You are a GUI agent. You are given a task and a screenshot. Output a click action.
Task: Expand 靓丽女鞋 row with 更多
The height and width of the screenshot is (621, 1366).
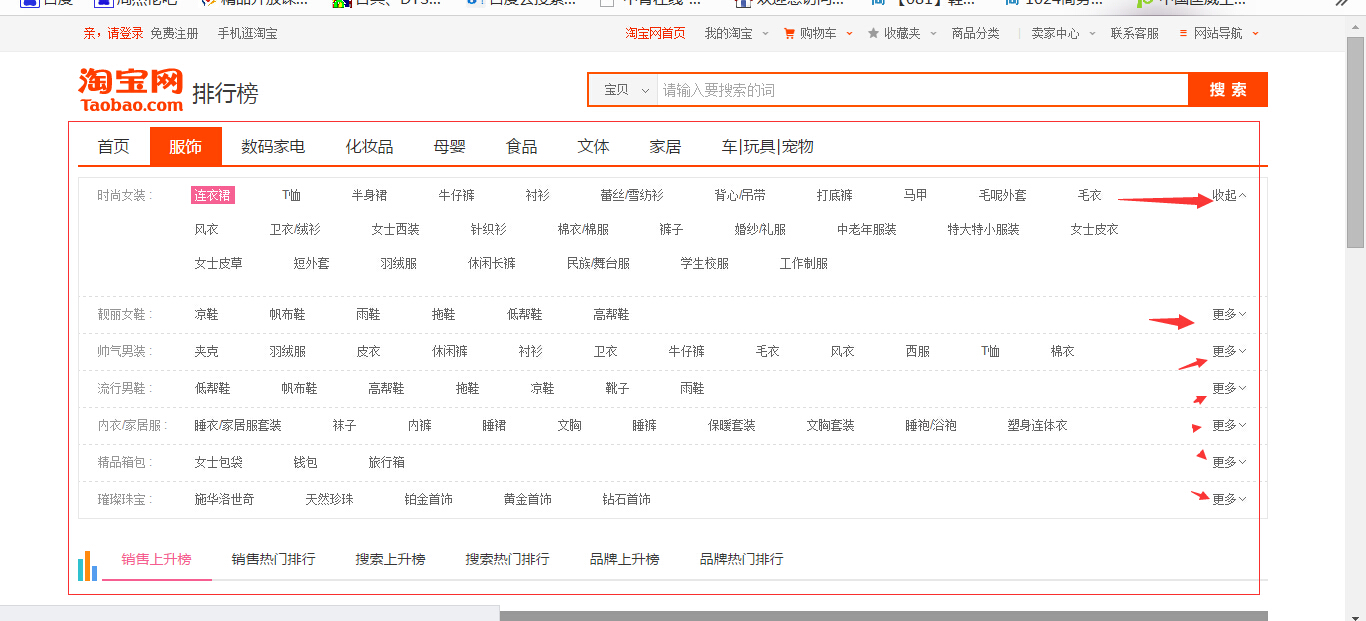tap(1229, 314)
